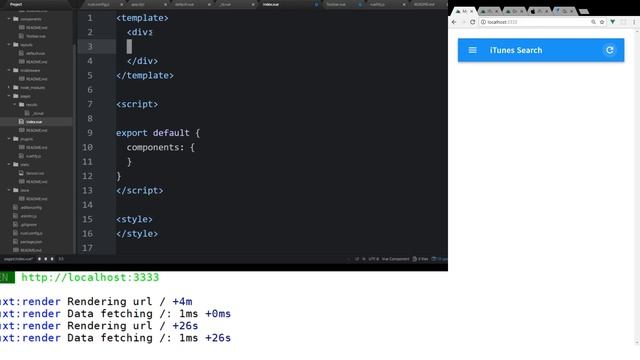The width and height of the screenshot is (640, 360).
Task: Reload the localhost page in Chrome
Action: coord(473,22)
